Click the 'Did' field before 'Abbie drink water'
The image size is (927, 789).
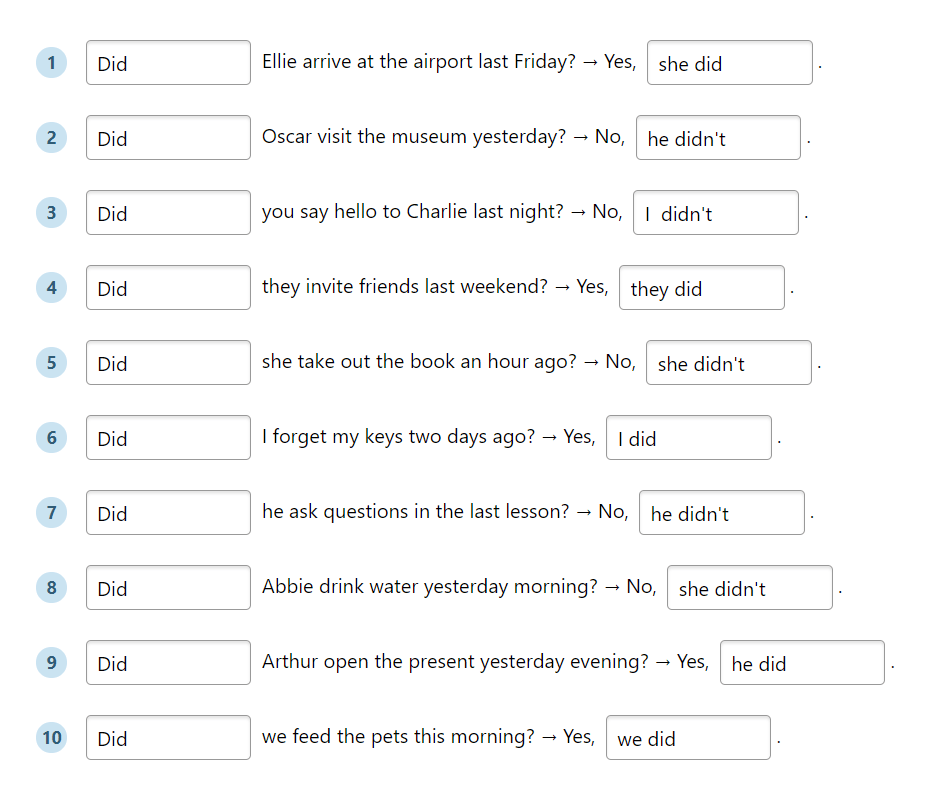(168, 588)
